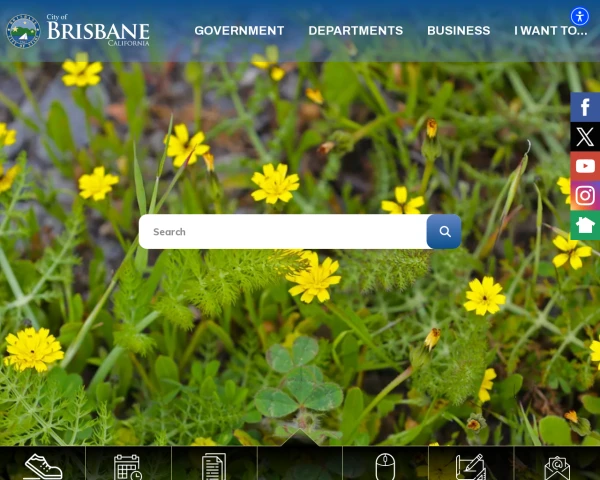Click the Nextdoor house icon
Screen dimensions: 600x480
tap(585, 225)
